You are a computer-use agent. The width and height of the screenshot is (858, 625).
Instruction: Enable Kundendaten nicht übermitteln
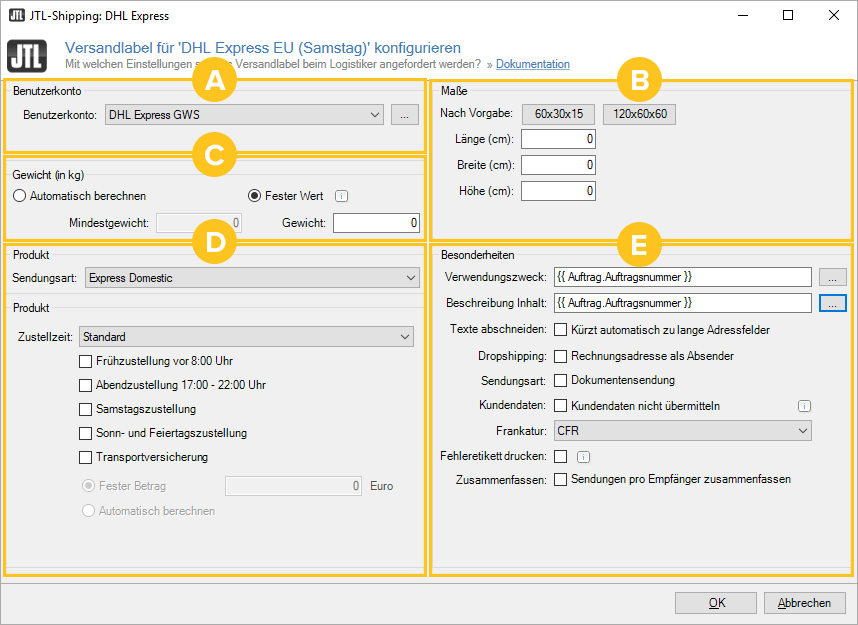coord(560,406)
